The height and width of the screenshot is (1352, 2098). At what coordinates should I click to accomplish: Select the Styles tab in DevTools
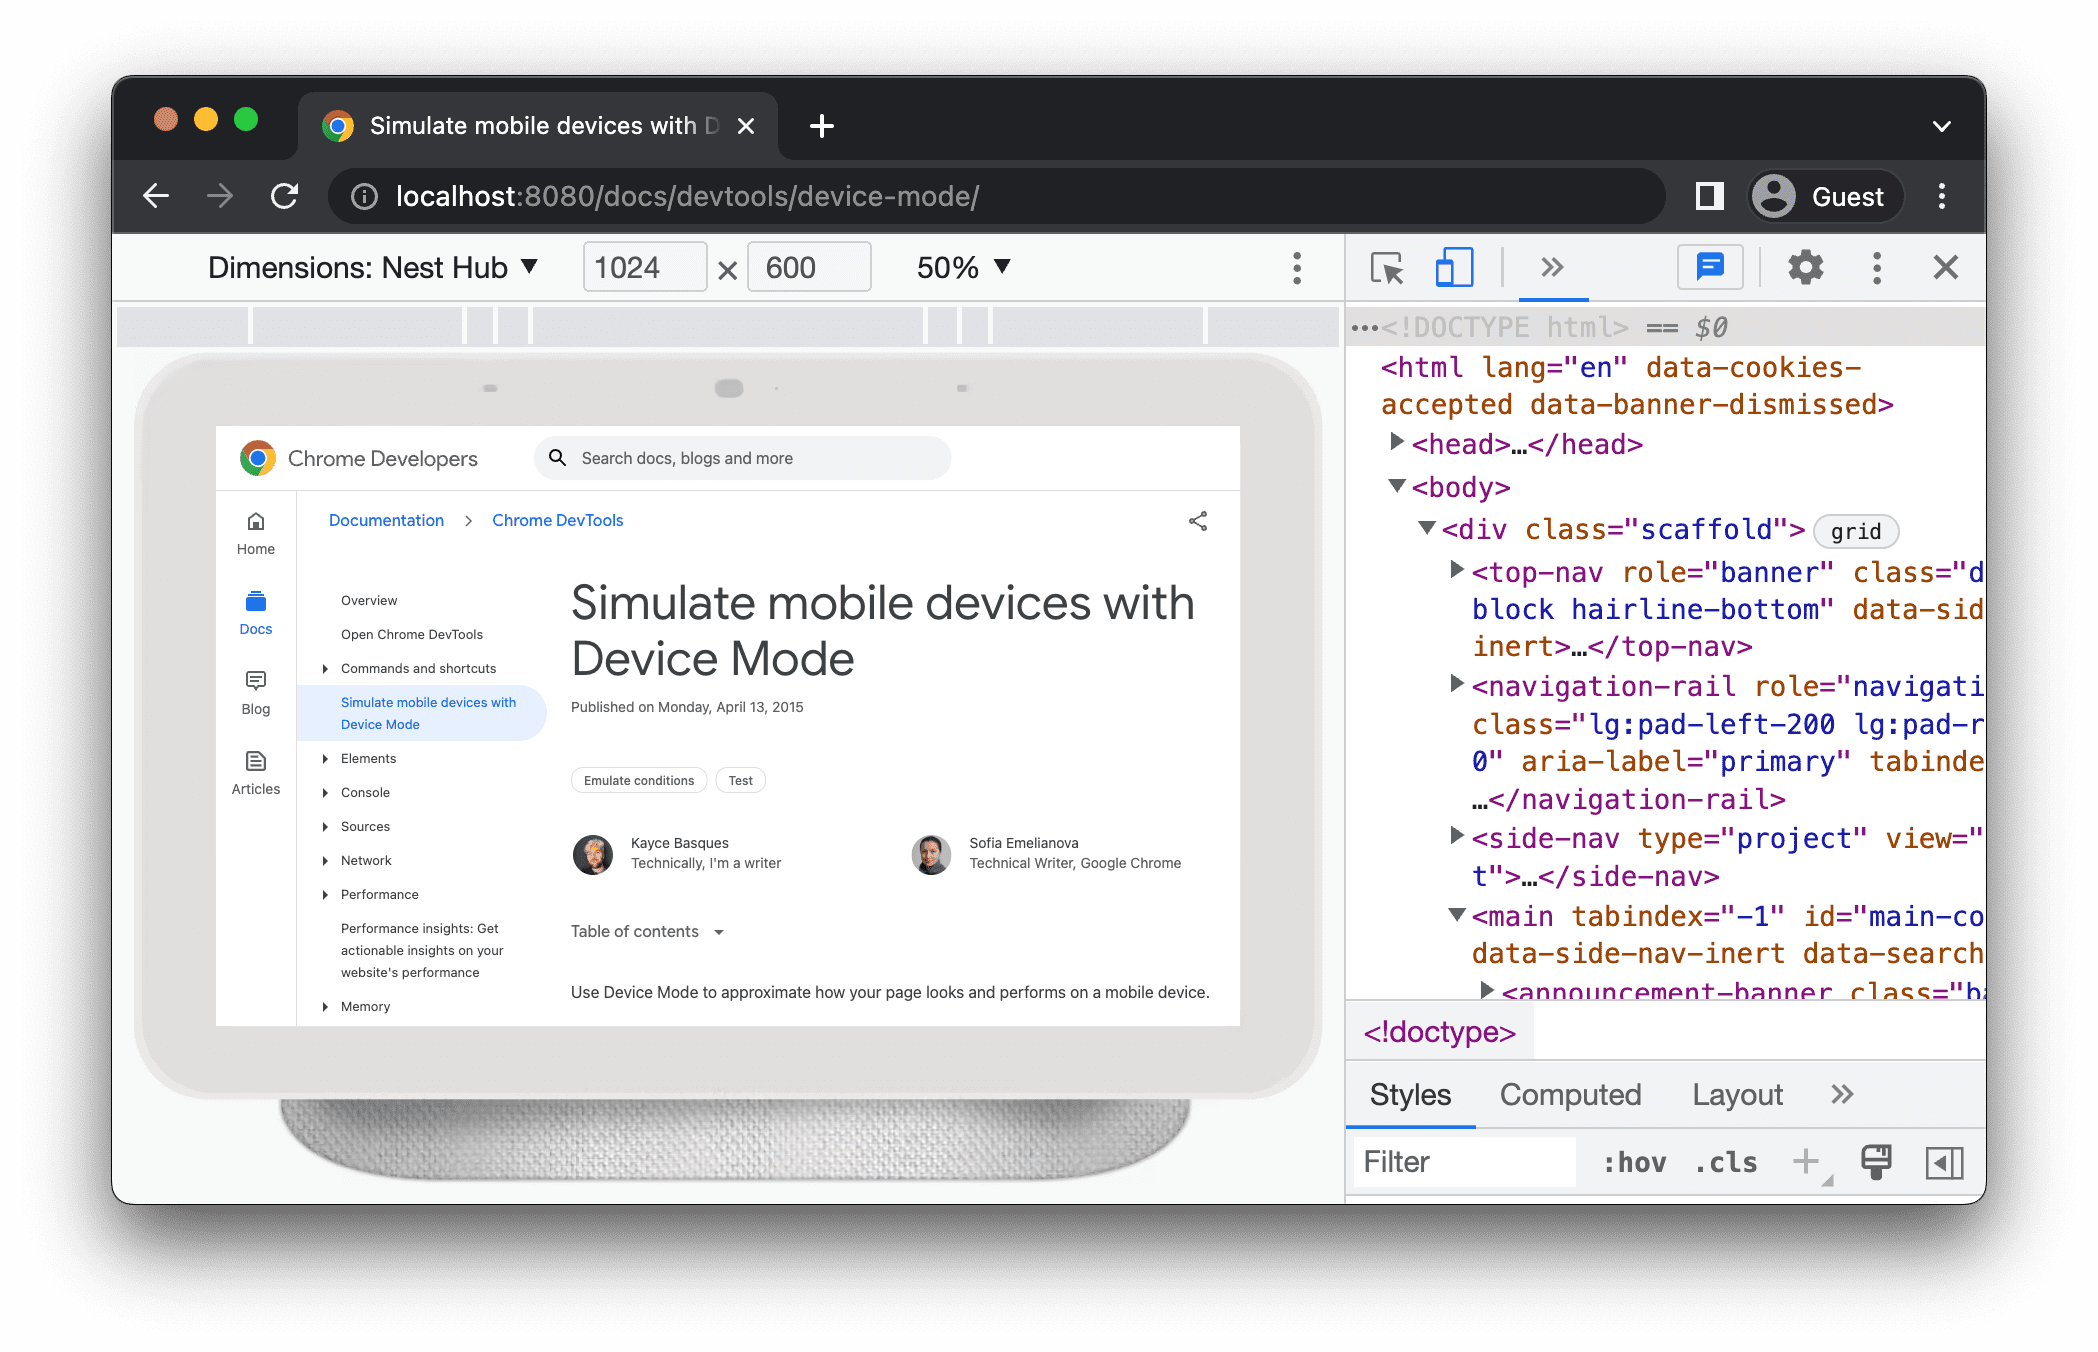pos(1408,1094)
